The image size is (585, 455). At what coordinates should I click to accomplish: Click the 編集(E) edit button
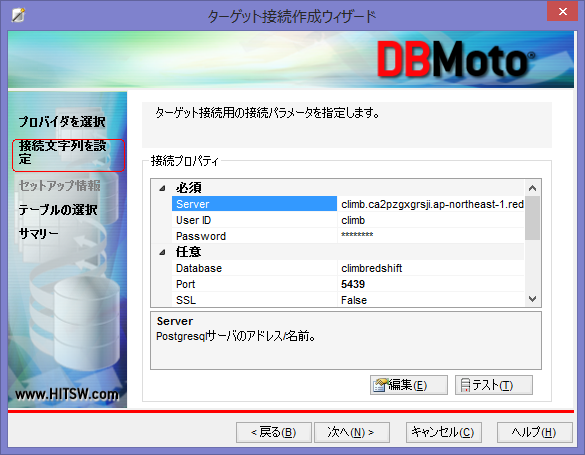coord(409,385)
